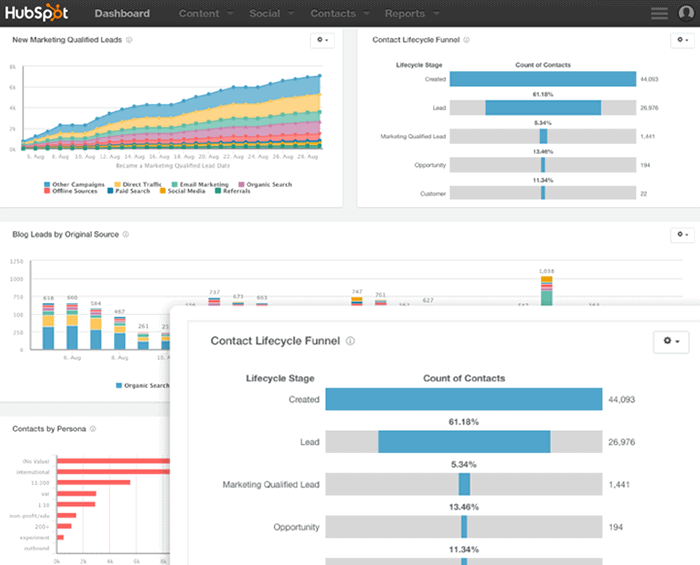Go to the Dashboard link
This screenshot has height=565, width=700.
click(x=122, y=13)
